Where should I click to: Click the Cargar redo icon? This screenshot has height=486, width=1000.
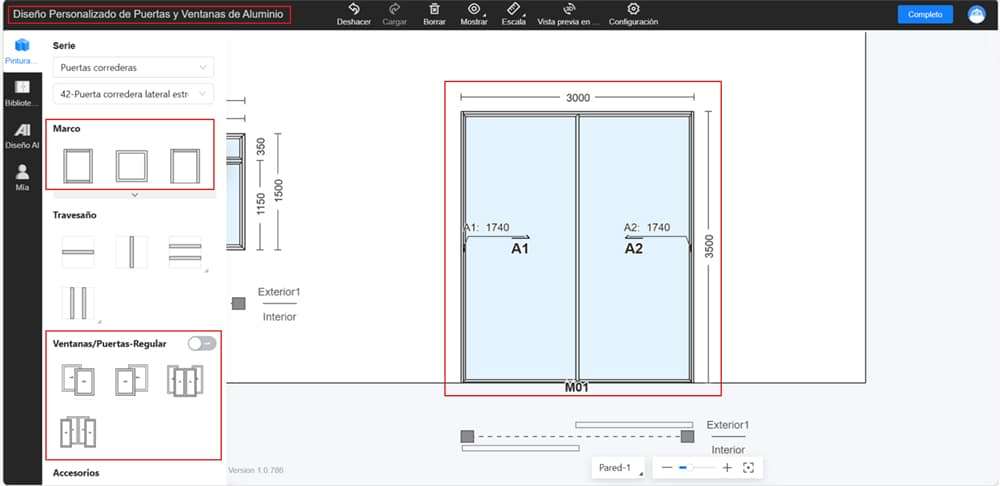pos(394,9)
